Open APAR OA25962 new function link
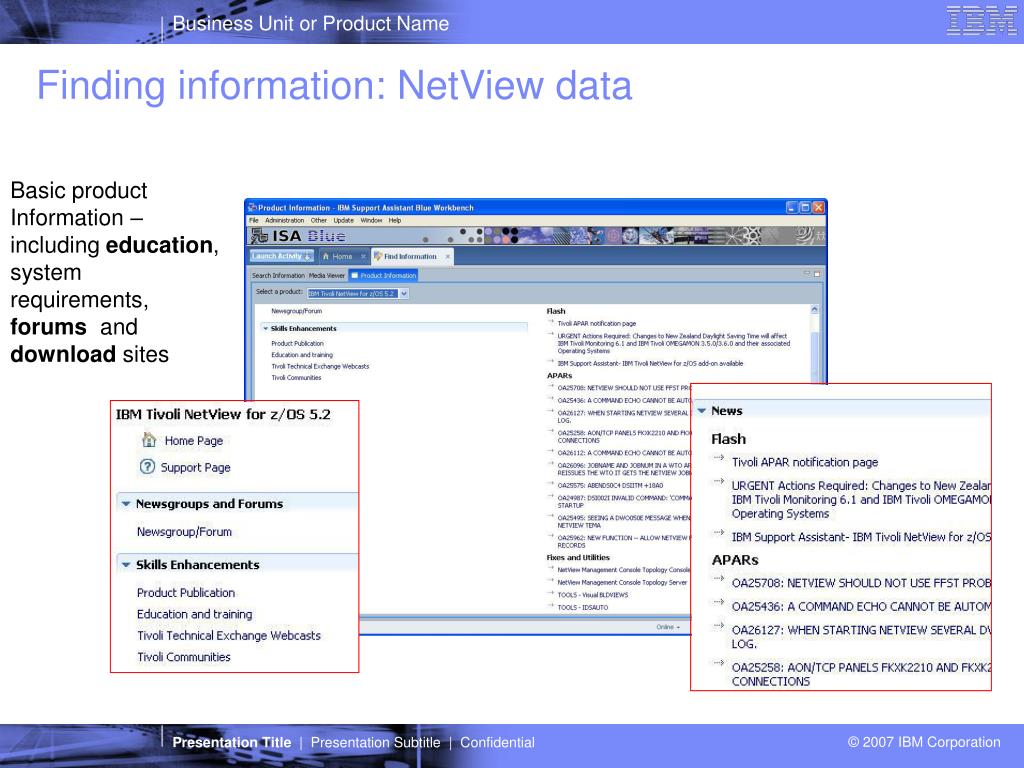The height and width of the screenshot is (768, 1024). coord(624,541)
